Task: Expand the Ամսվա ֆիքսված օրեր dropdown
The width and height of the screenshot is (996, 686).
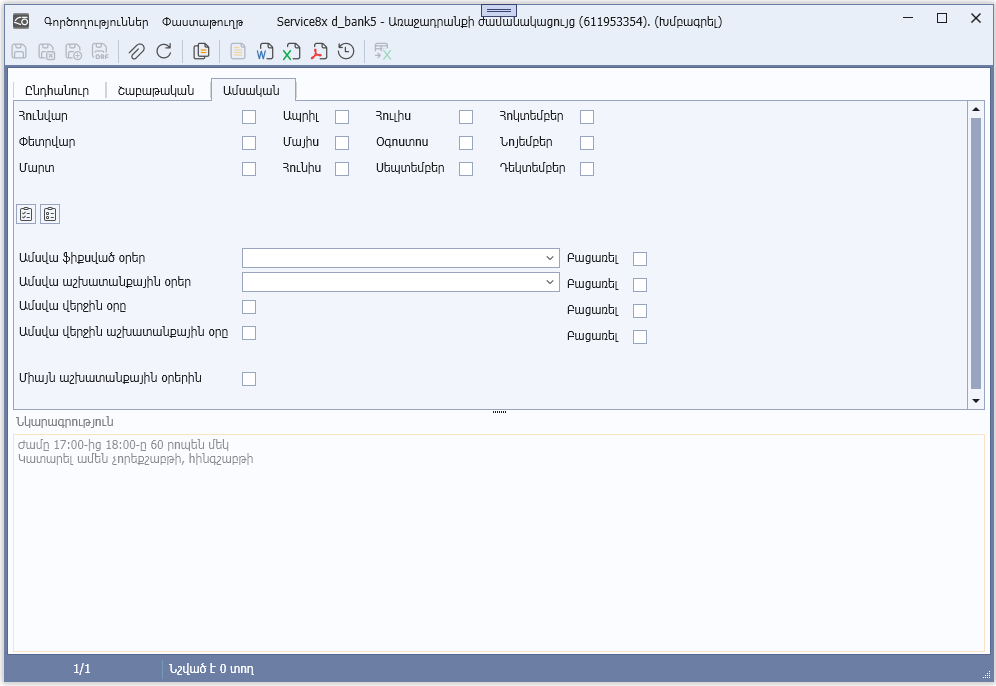Action: [550, 258]
